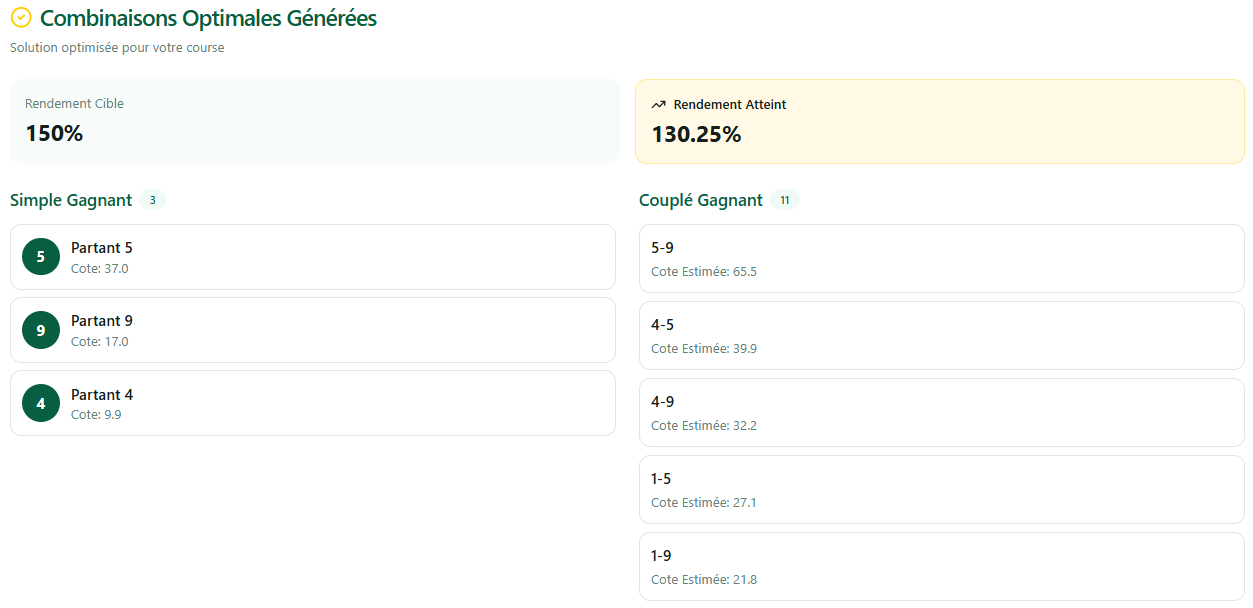This screenshot has height=608, width=1253.
Task: Select the Partant 5 runner card
Action: click(312, 257)
